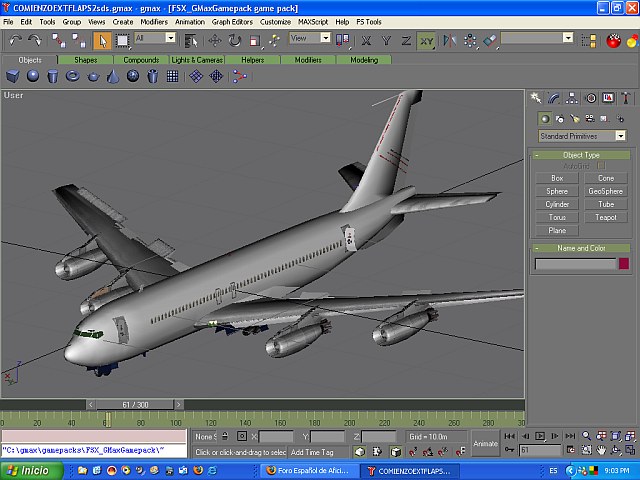640x480 pixels.
Task: Switch to the Lights category icon
Action: click(576, 119)
